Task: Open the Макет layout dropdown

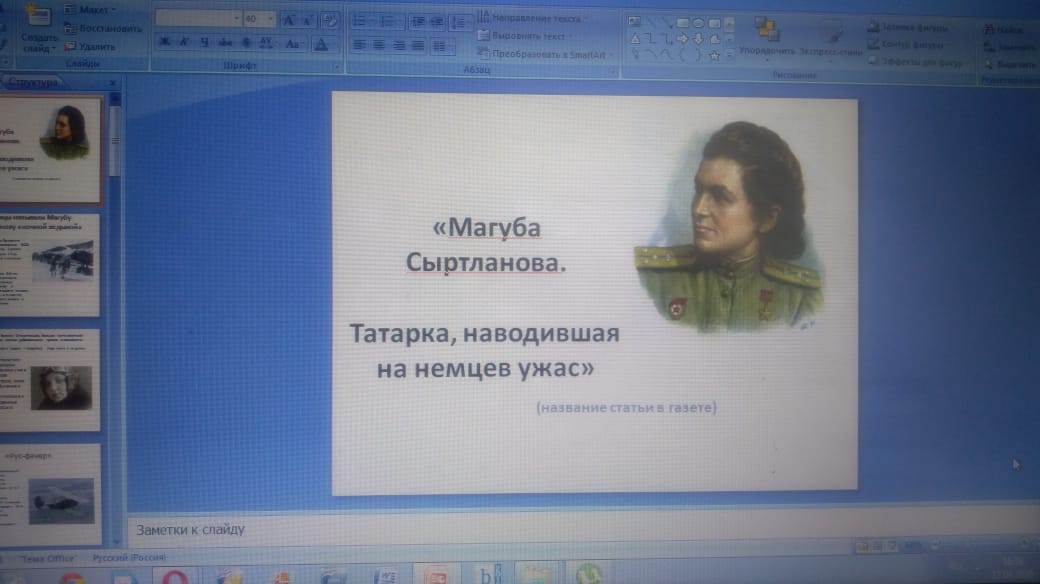Action: (x=91, y=10)
